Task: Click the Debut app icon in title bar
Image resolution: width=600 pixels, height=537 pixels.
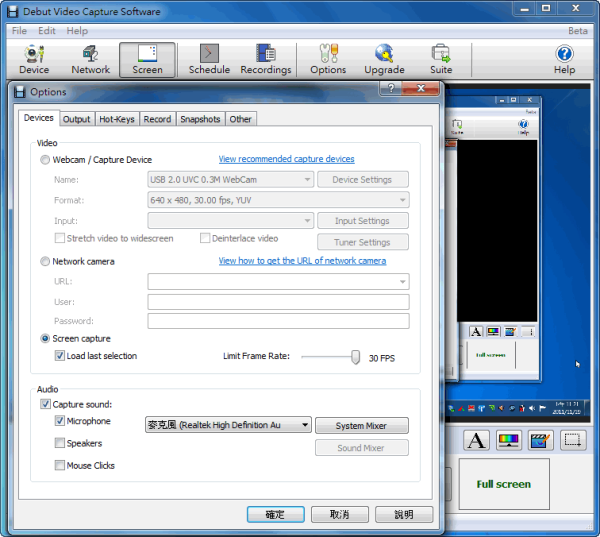Action: tap(13, 11)
